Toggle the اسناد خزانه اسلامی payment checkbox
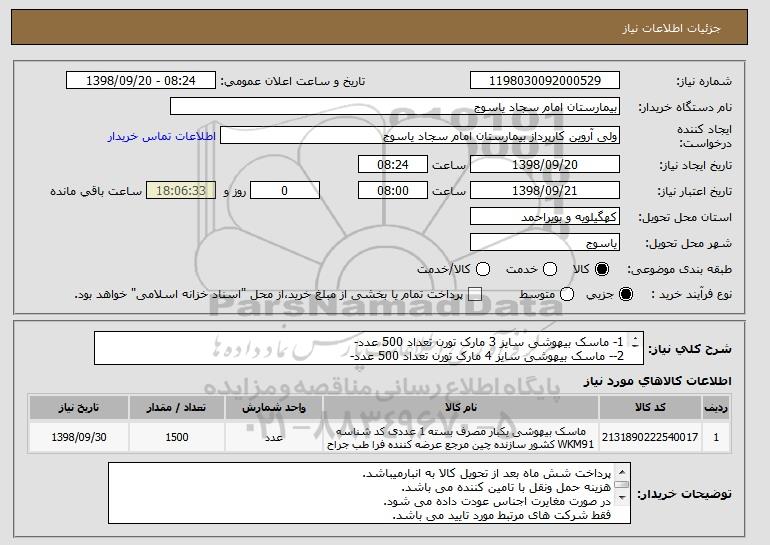The width and height of the screenshot is (770, 545). (475, 294)
